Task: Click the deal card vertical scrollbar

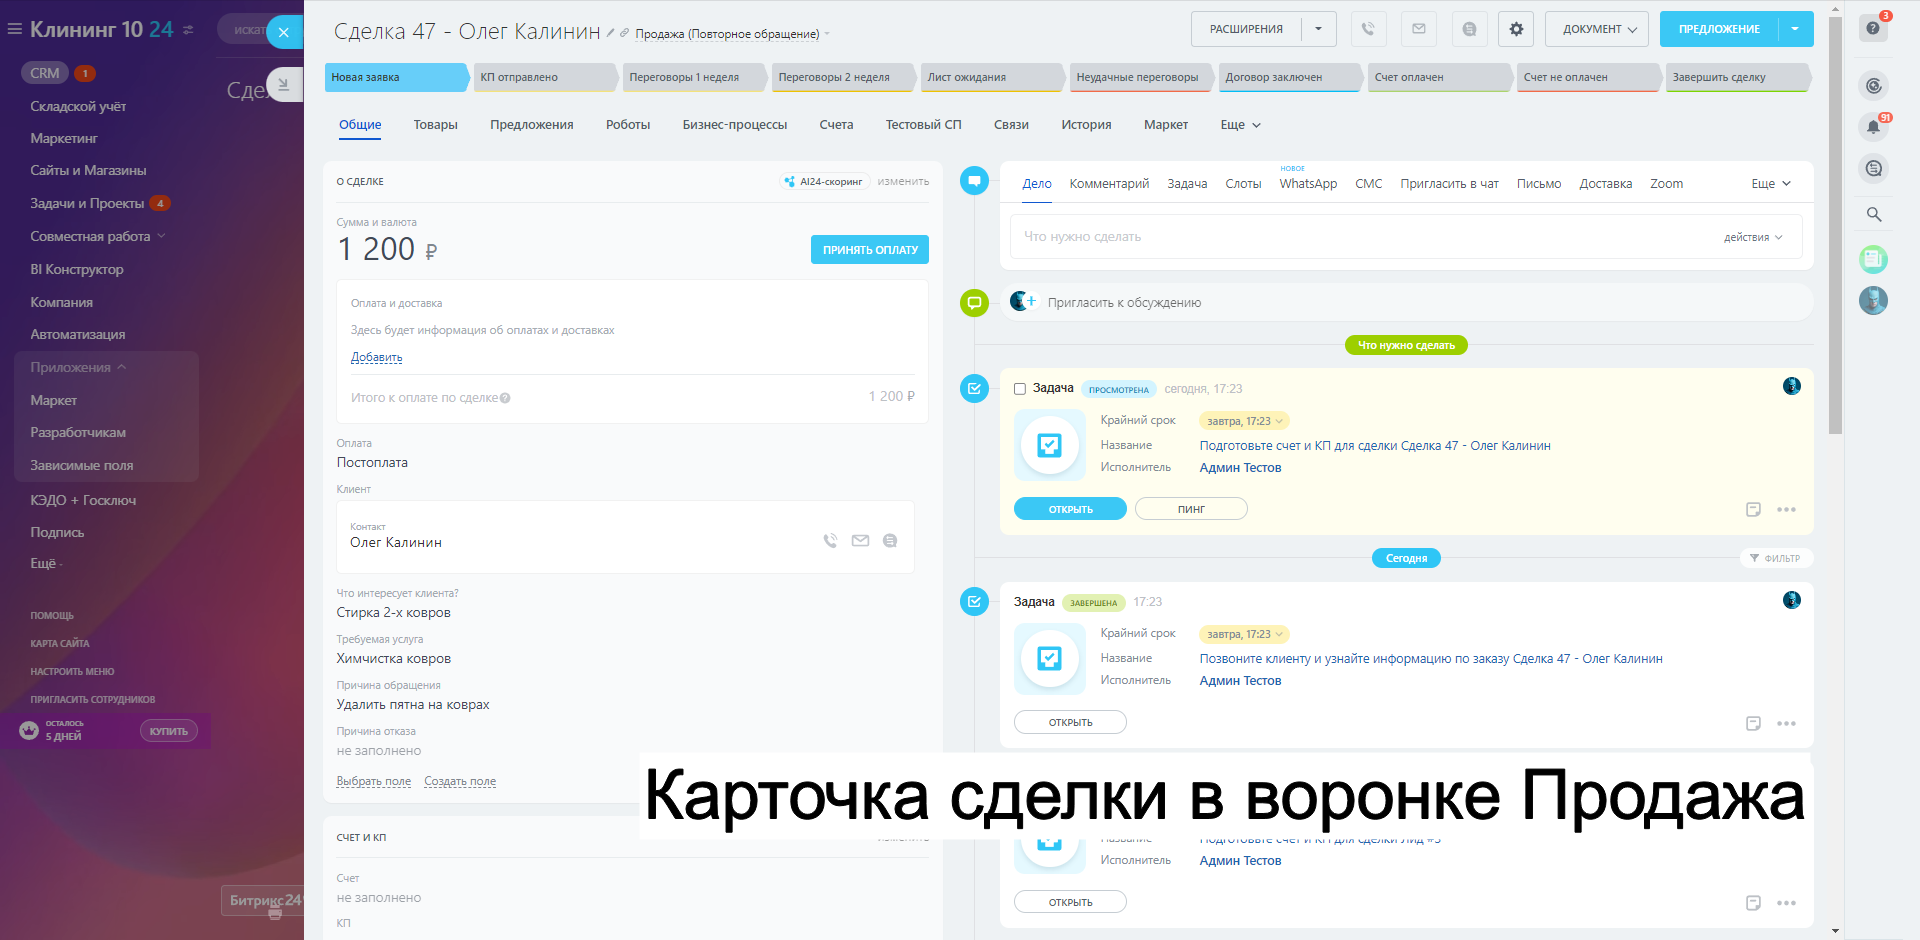Action: 1835,225
